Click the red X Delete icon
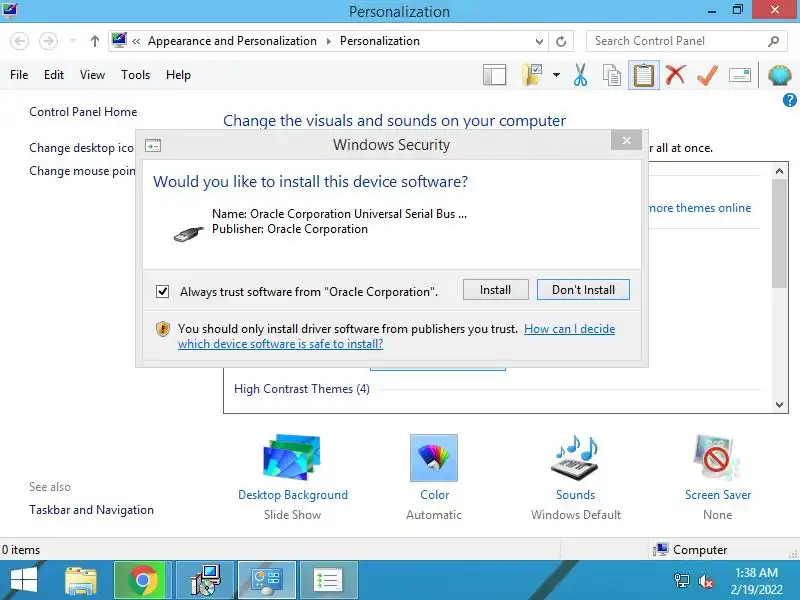The height and width of the screenshot is (600, 800). [x=675, y=75]
